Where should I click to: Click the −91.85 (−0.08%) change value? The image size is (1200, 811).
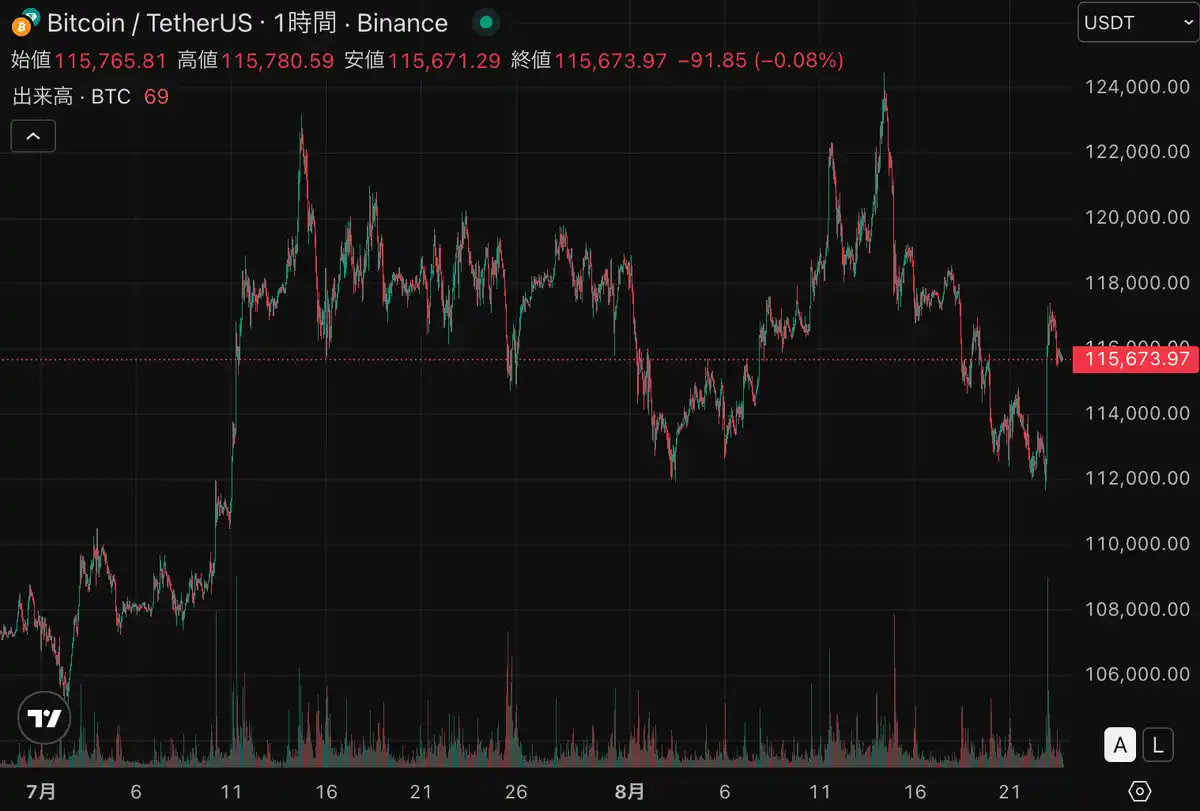coord(761,60)
